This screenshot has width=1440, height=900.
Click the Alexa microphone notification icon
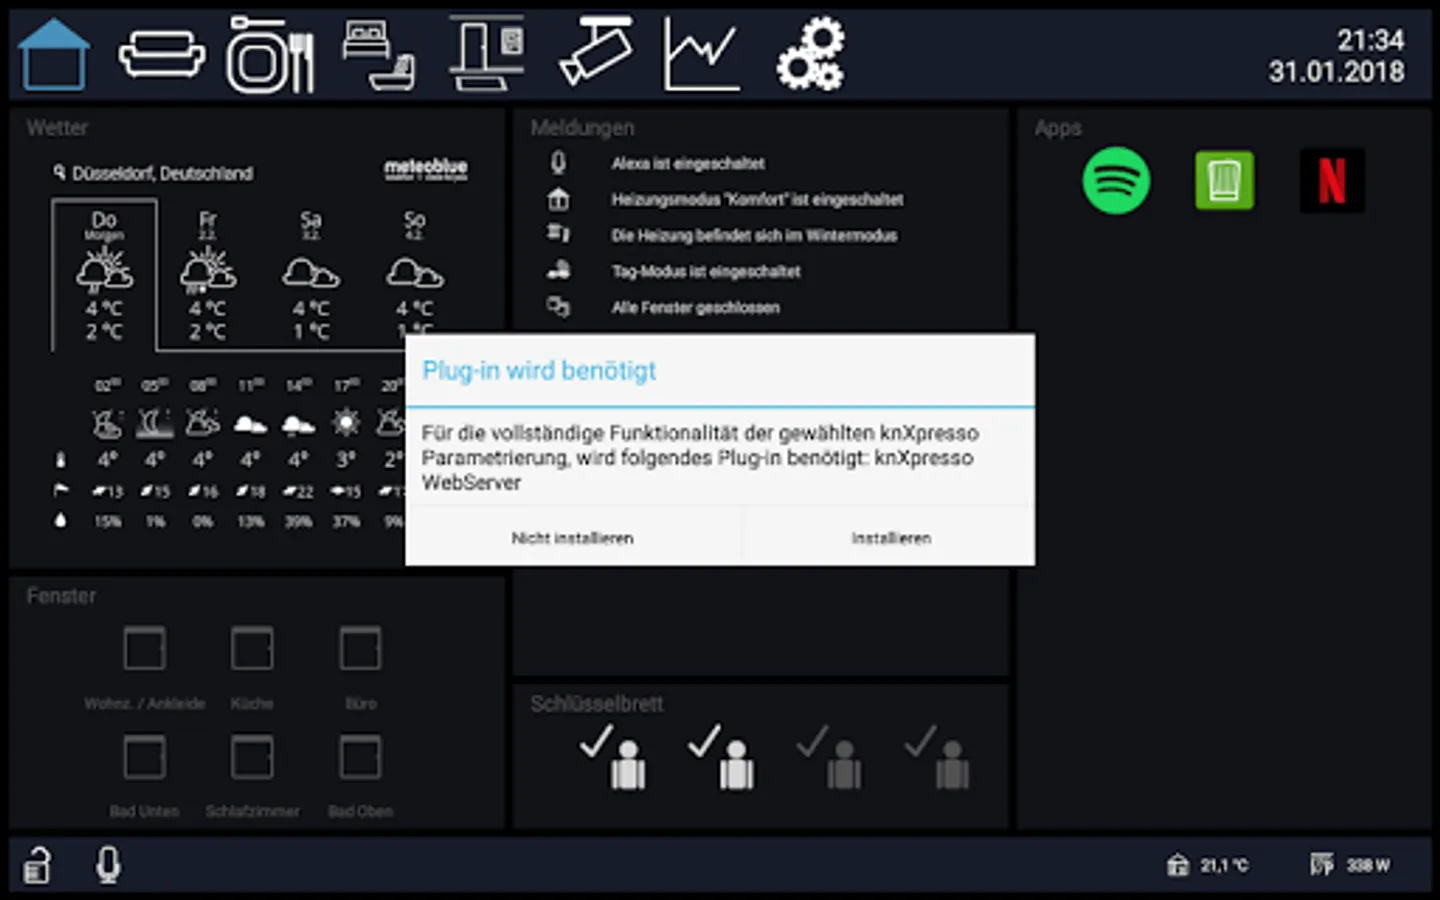coord(558,163)
